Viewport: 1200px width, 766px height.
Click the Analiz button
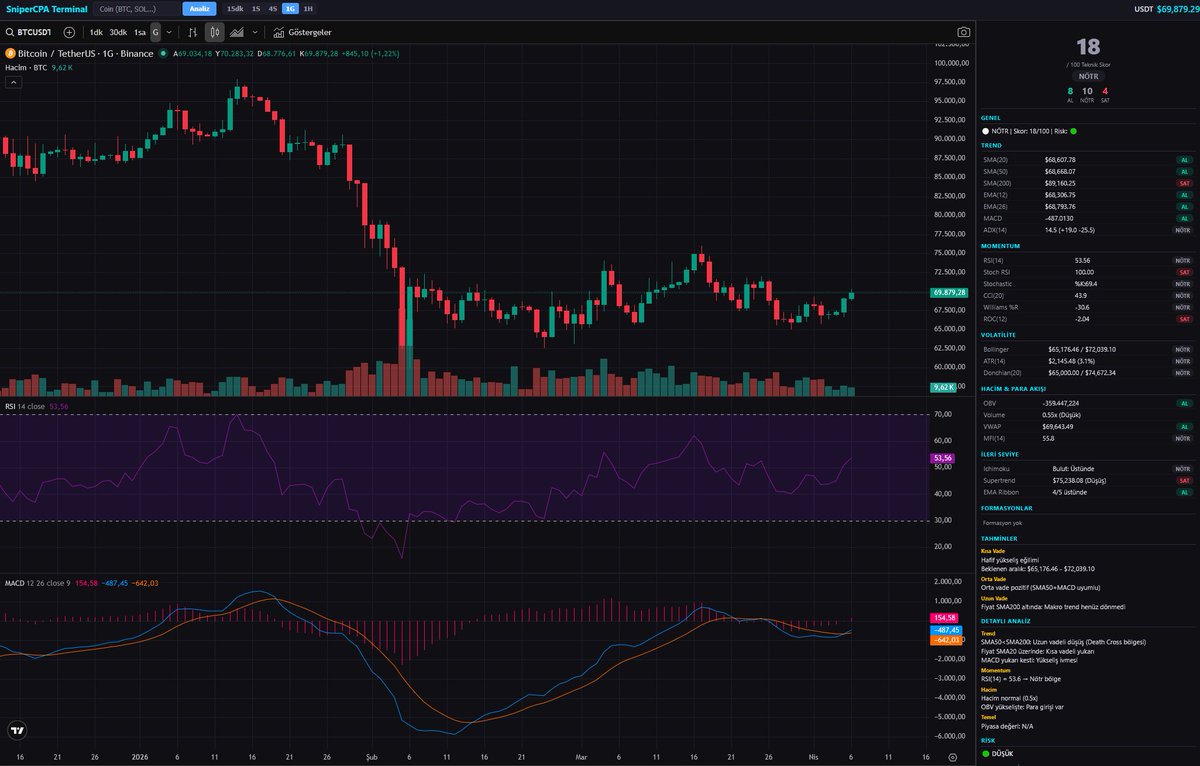(x=199, y=9)
